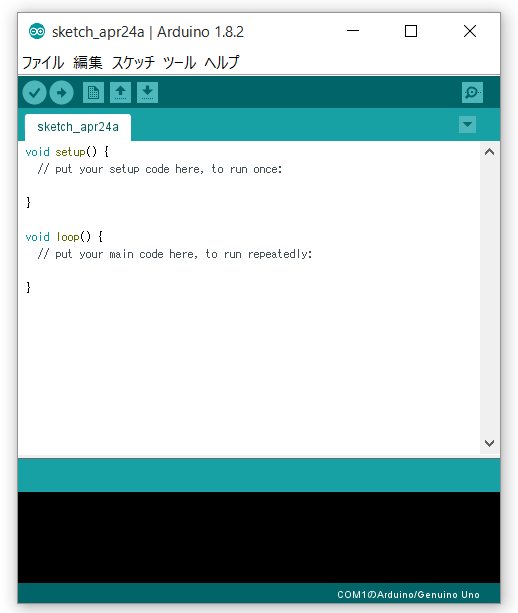Click editor scrollbar down arrow
This screenshot has width=518, height=613.
point(489,443)
